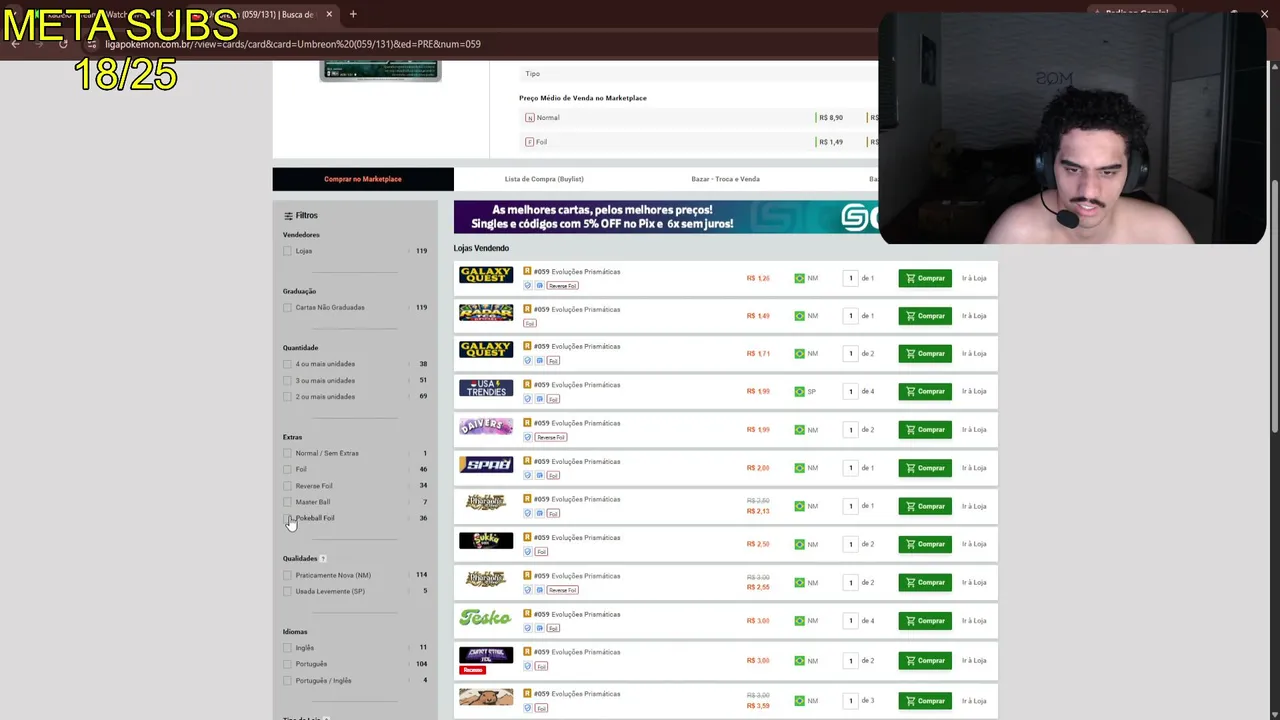Click the page's vertical scrollbar
Screen dimensions: 1280x720
click(x=1274, y=305)
